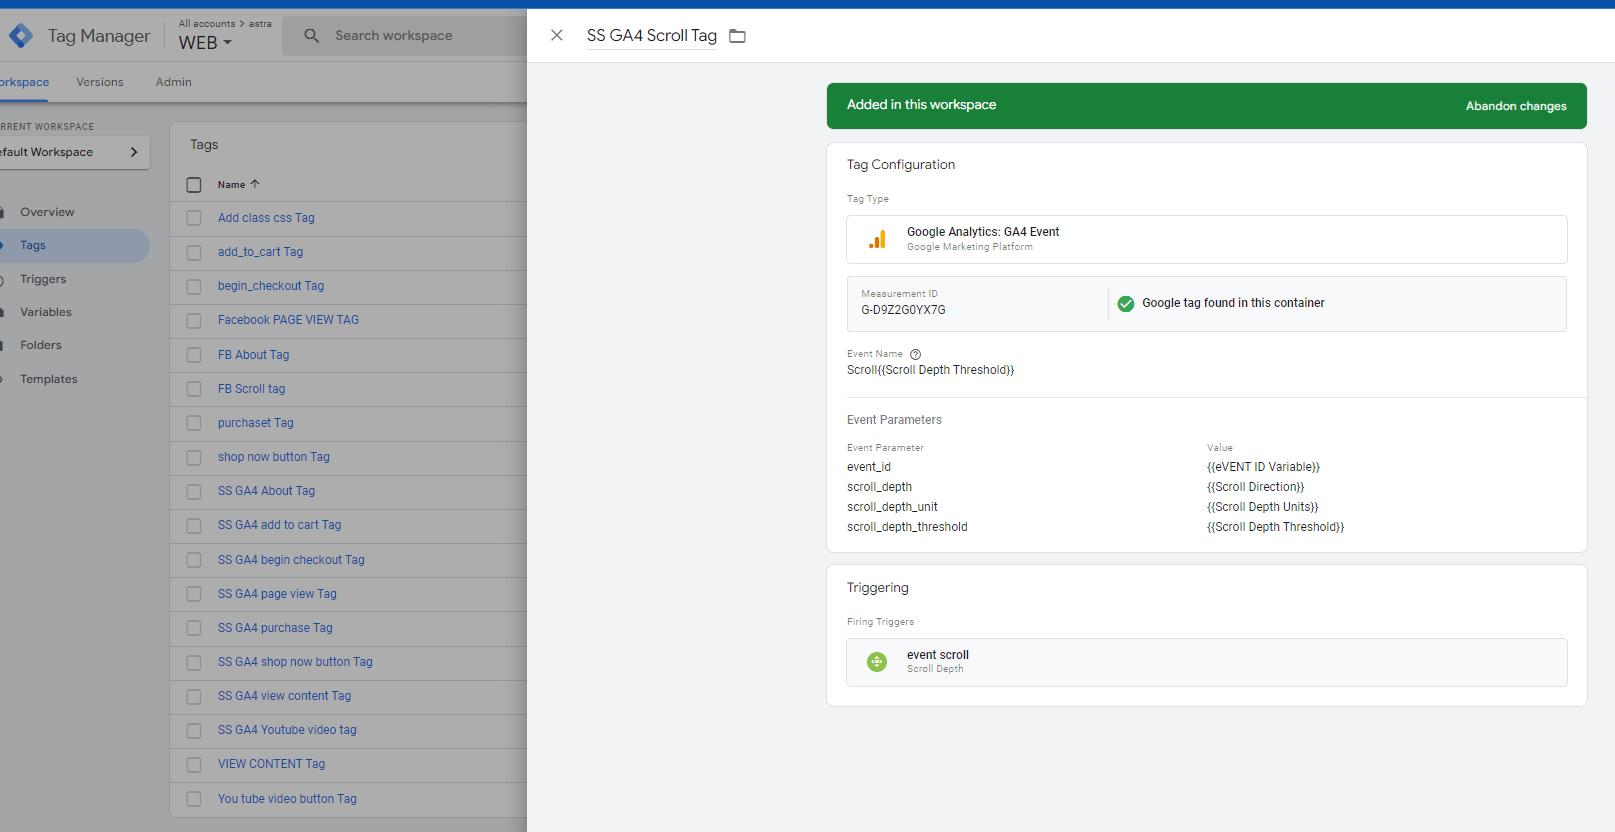The image size is (1615, 832).
Task: Open the VIEW CONTENT Tag
Action: (x=271, y=764)
